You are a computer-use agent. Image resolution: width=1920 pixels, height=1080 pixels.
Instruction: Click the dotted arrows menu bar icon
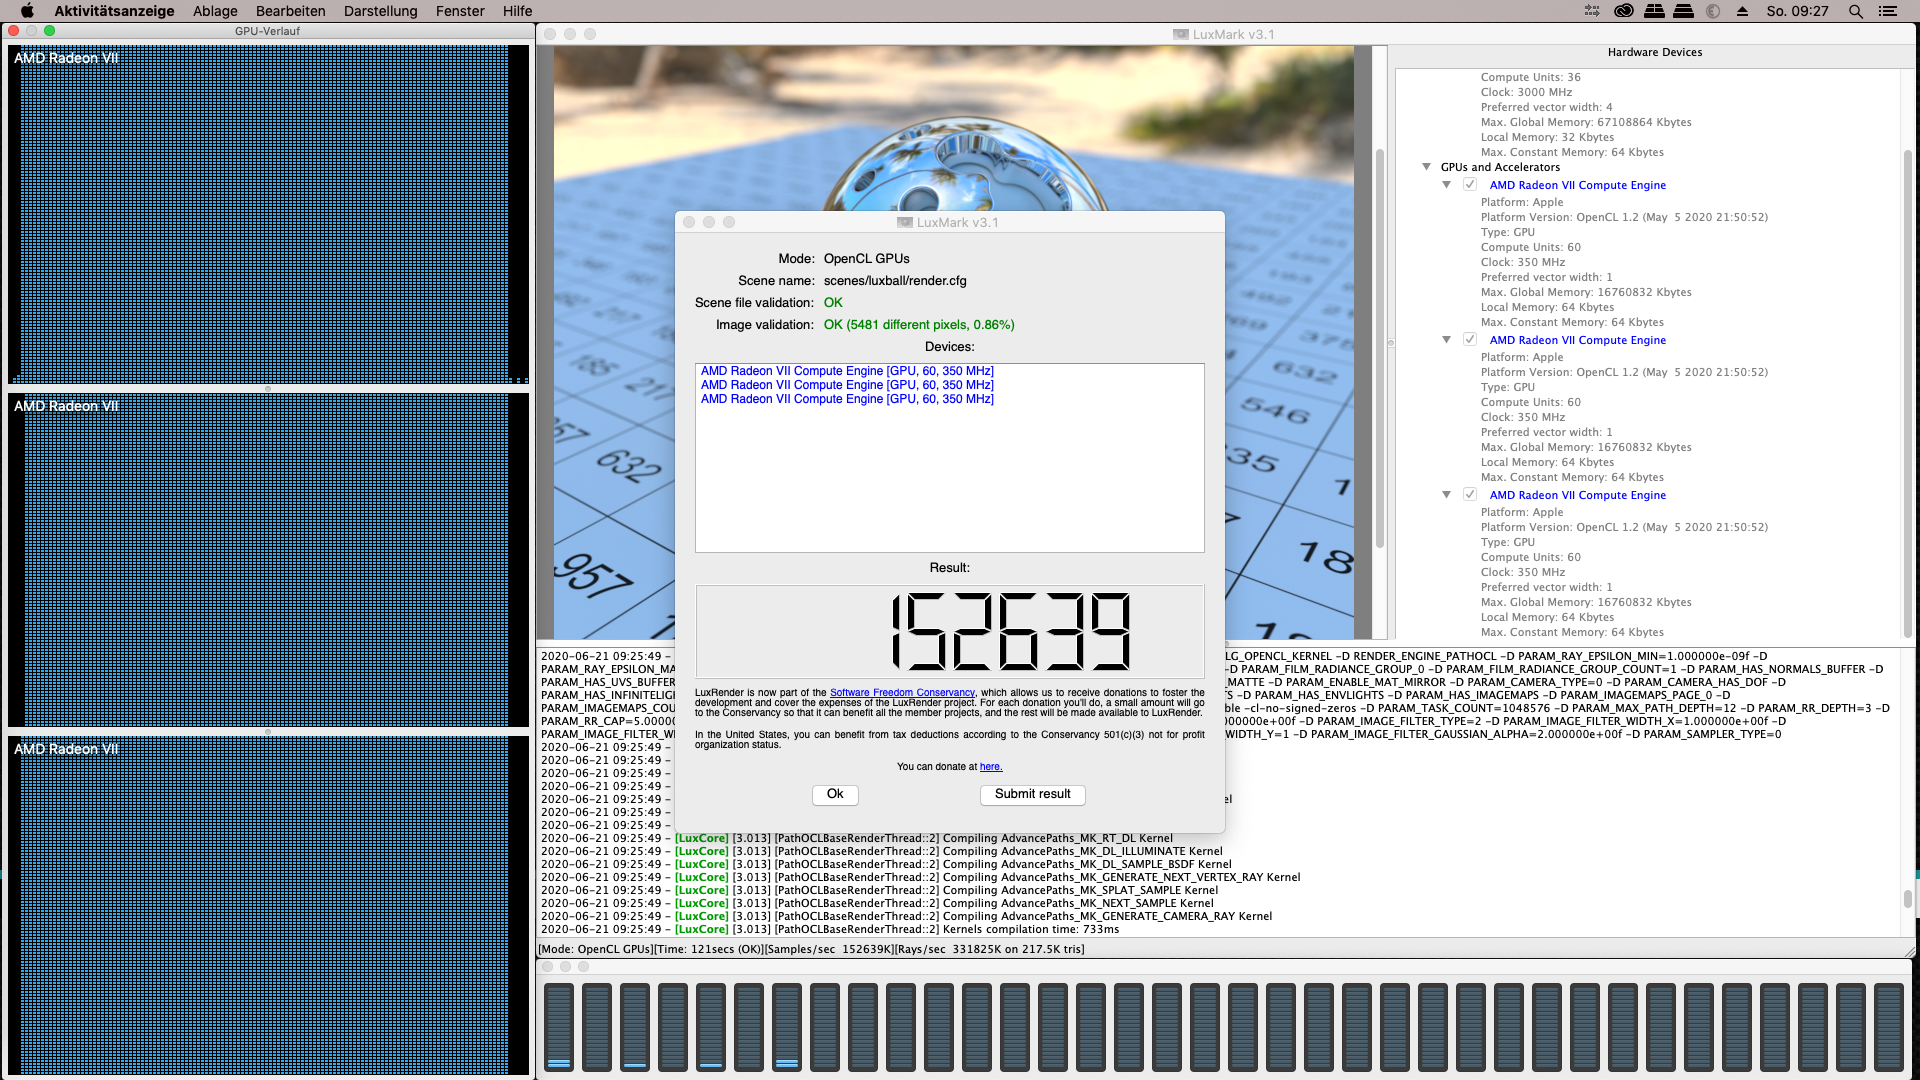coord(1592,11)
